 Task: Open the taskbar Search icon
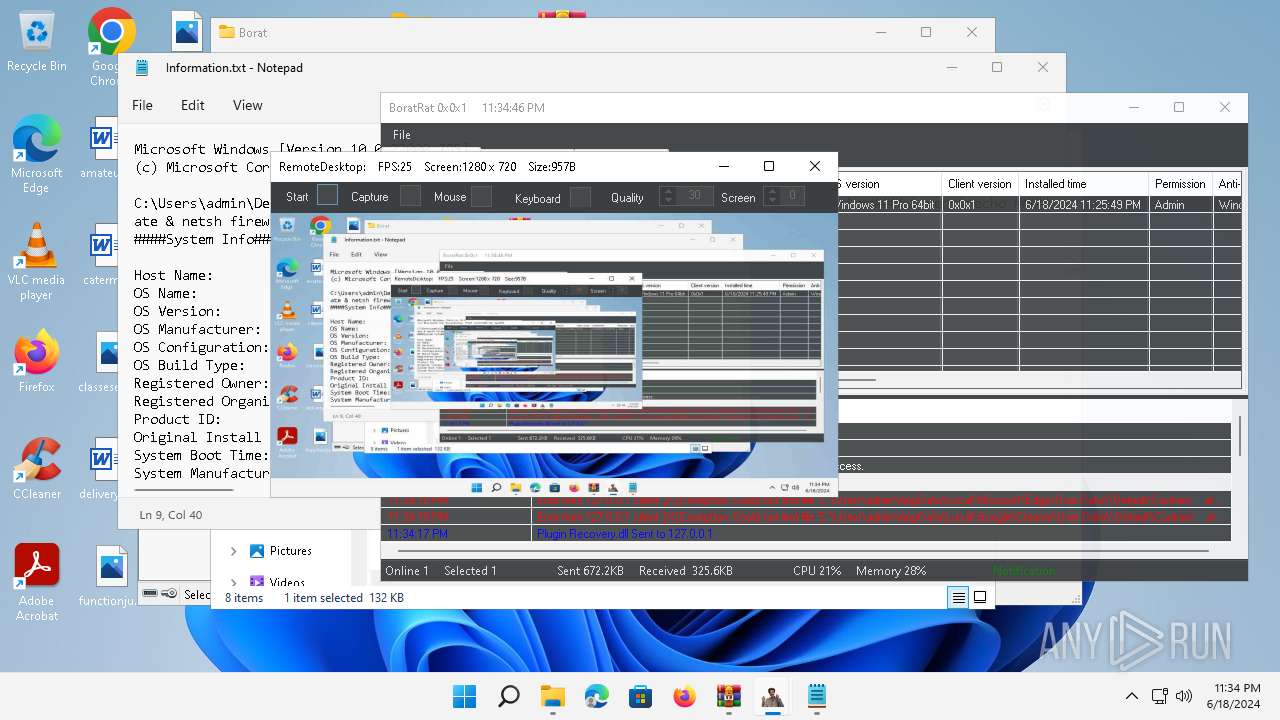click(x=508, y=696)
